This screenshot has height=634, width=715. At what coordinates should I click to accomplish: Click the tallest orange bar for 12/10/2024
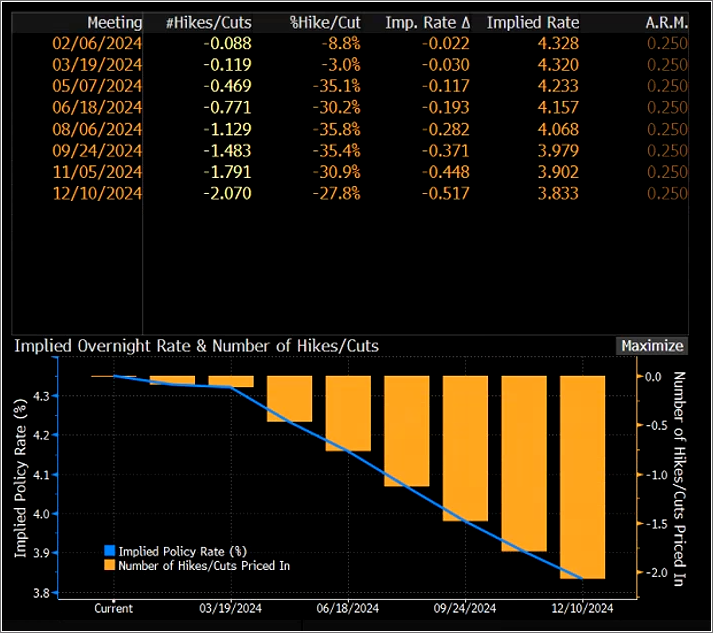point(582,478)
